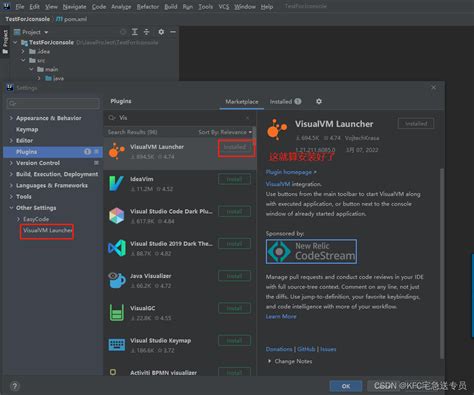Open the Refactor menu
The image size is (474, 395).
pos(148,7)
